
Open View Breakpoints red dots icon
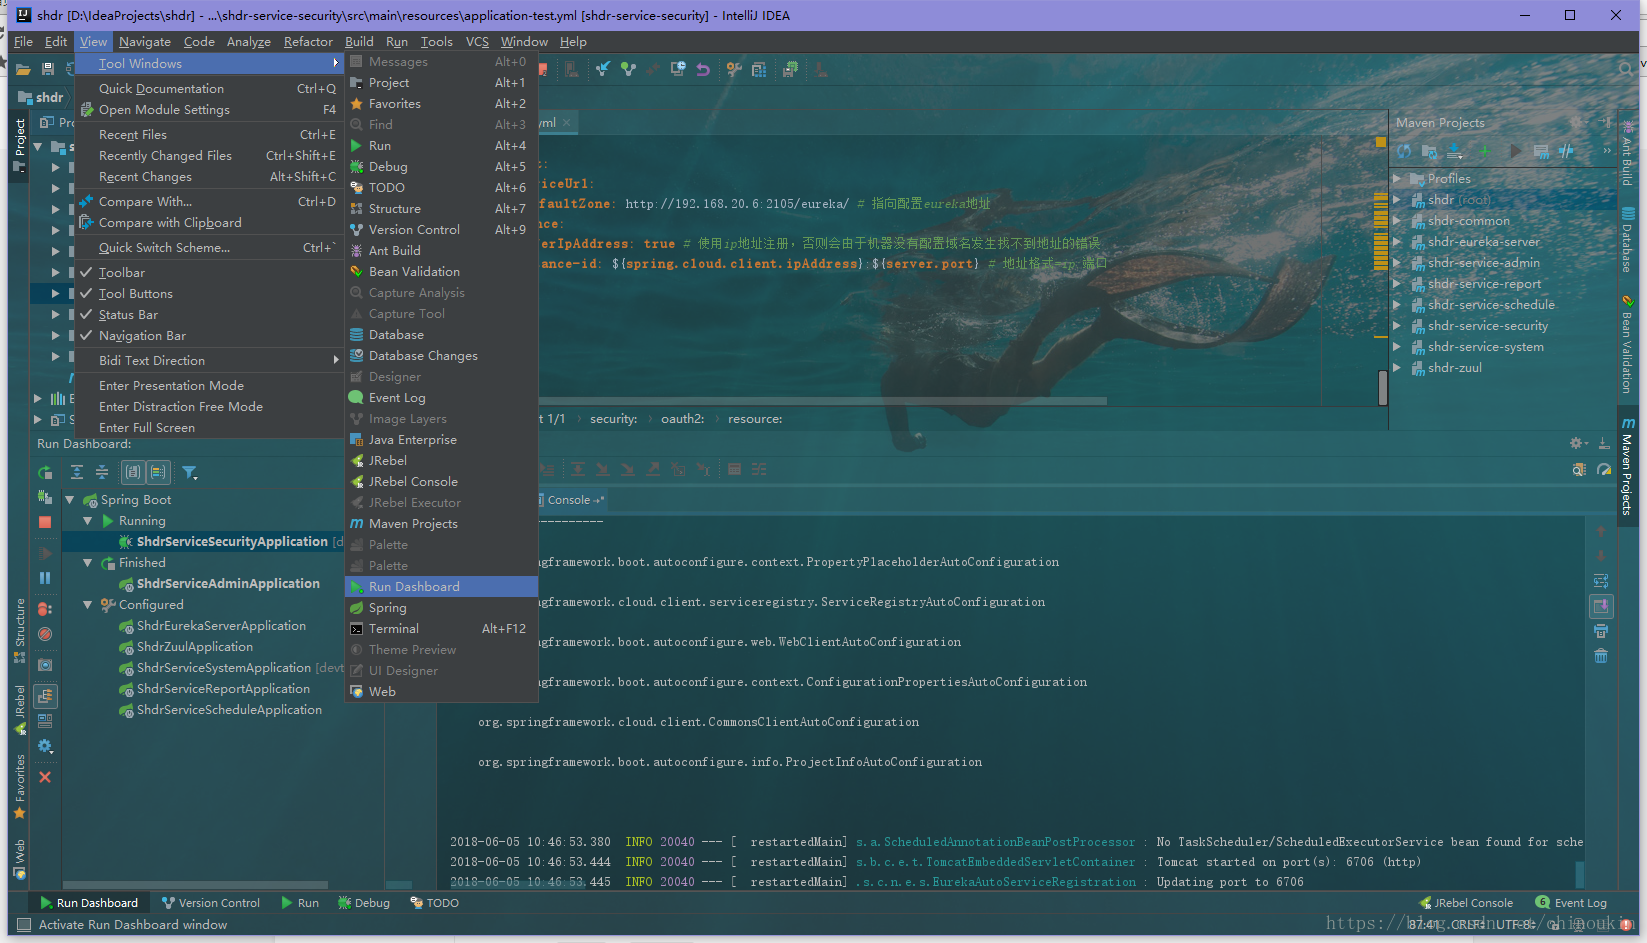[x=45, y=608]
